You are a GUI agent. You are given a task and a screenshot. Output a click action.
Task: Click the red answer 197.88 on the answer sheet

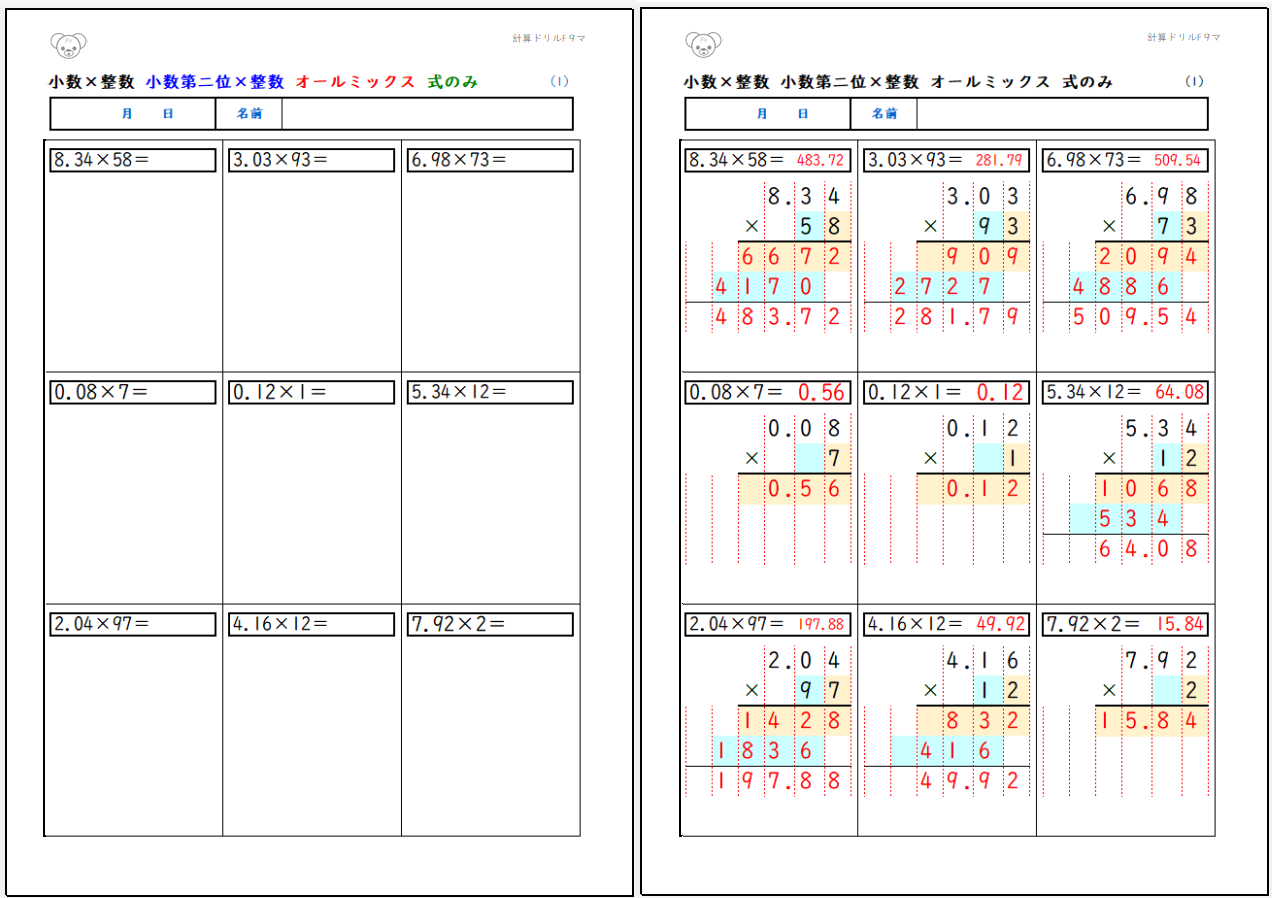pyautogui.click(x=820, y=625)
